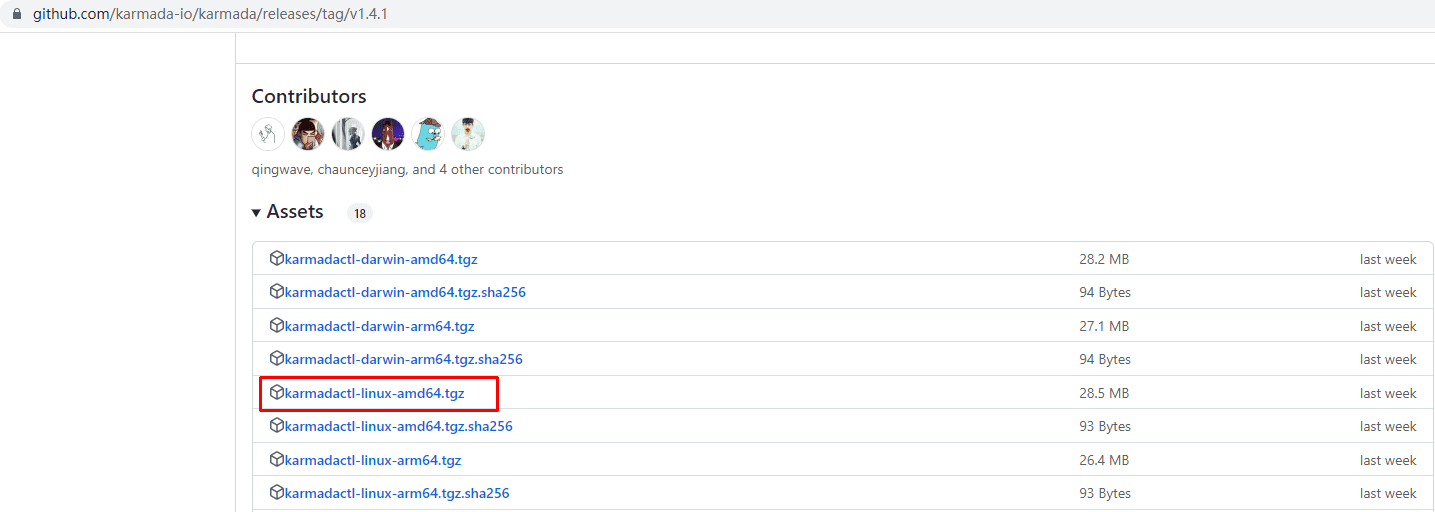This screenshot has width=1435, height=512.
Task: Click 94 Bytes size of darwin-arm64 sha256
Action: (1105, 359)
